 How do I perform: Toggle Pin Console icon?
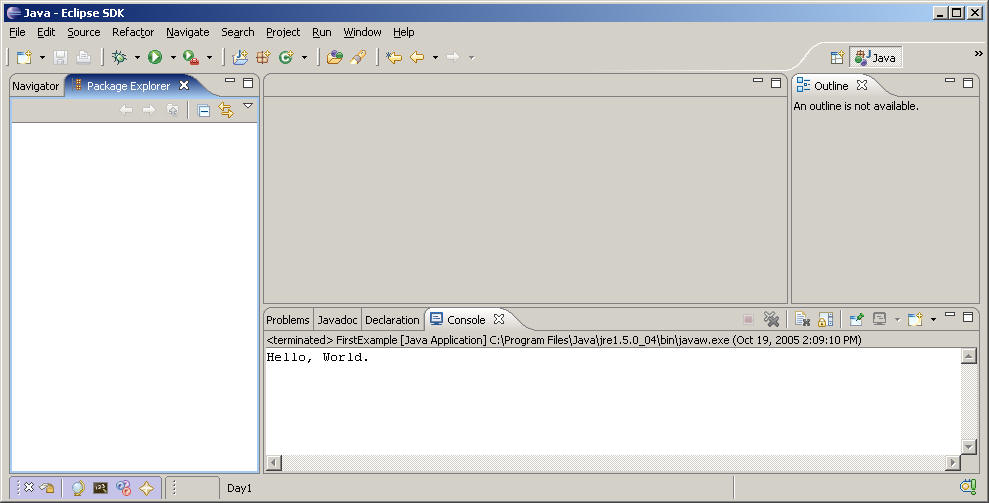point(856,319)
